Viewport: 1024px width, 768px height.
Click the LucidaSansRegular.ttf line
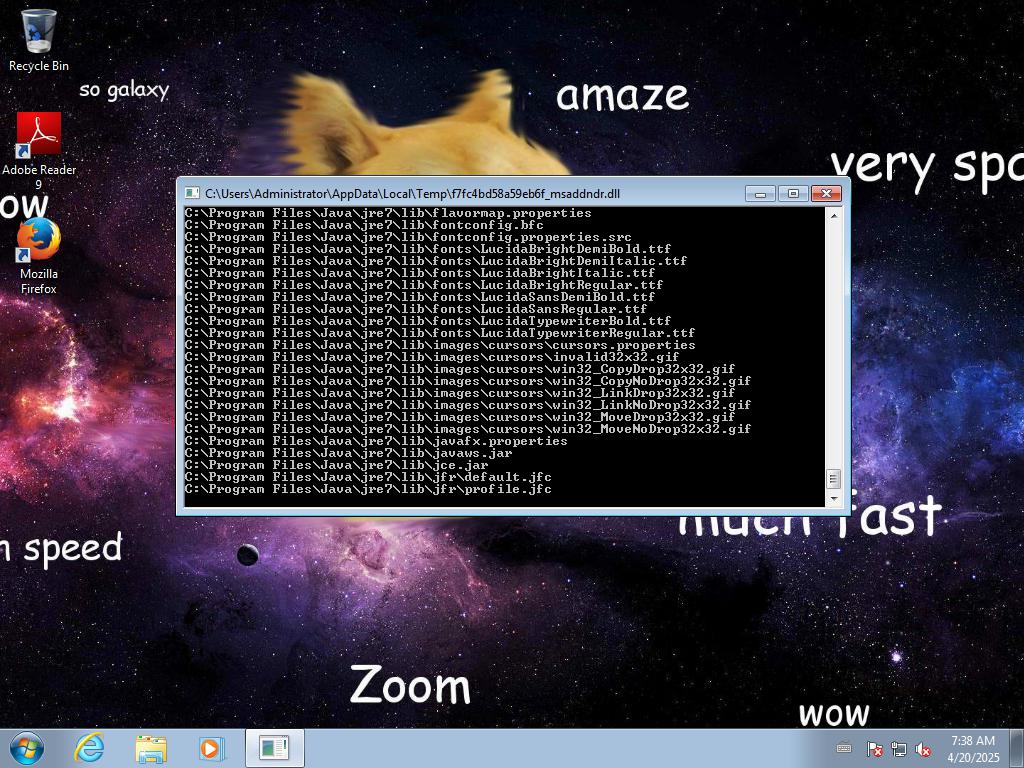tap(416, 309)
